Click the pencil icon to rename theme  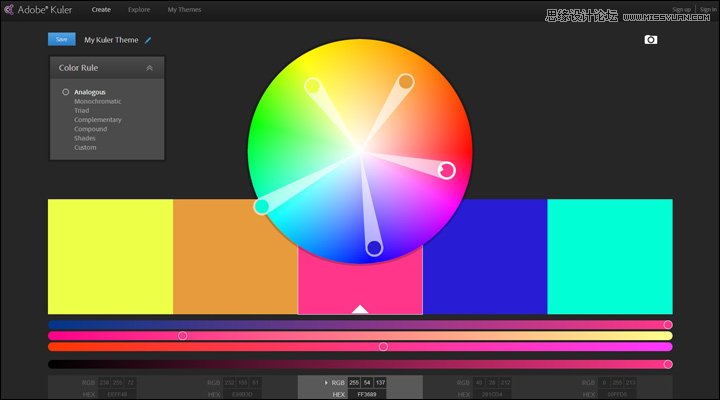click(x=148, y=40)
